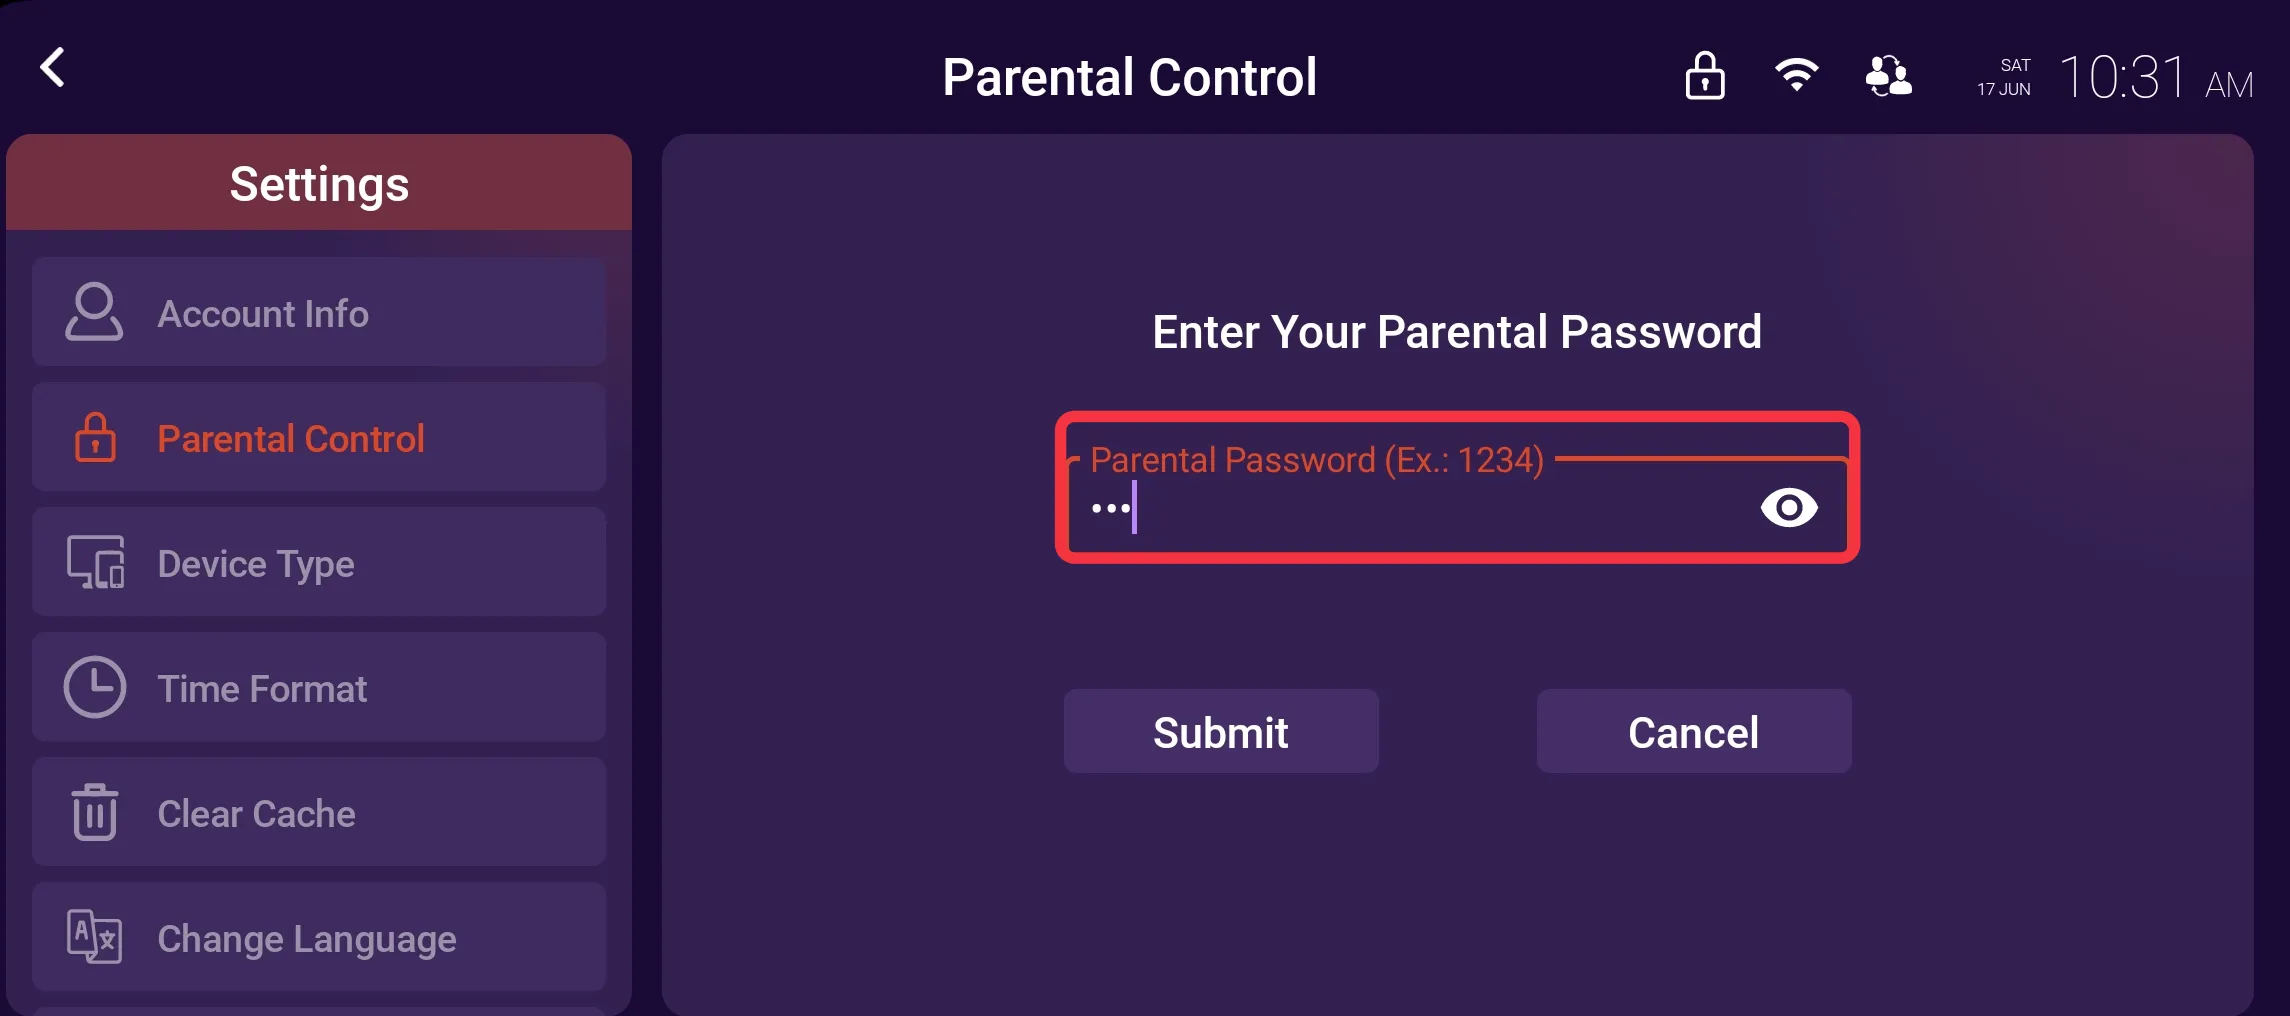Click the trash can icon for Clear Cache
This screenshot has width=2290, height=1016.
click(95, 812)
